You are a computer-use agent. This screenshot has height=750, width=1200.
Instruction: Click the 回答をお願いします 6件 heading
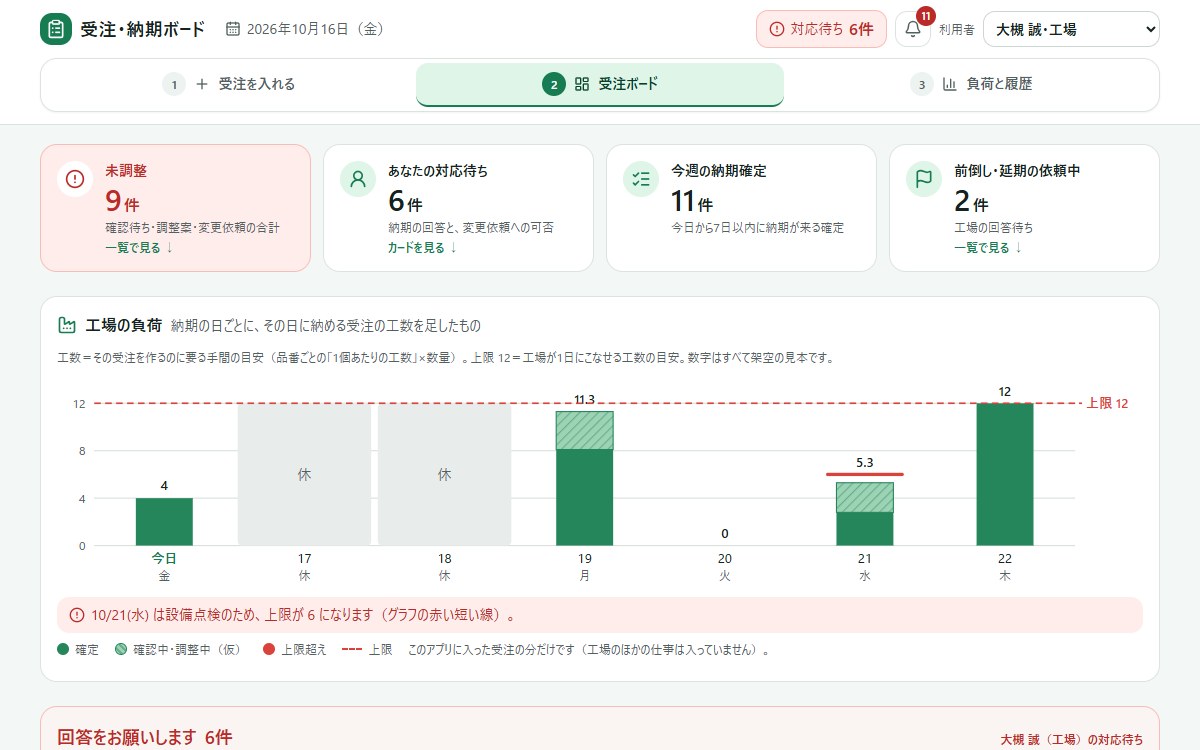click(x=145, y=738)
